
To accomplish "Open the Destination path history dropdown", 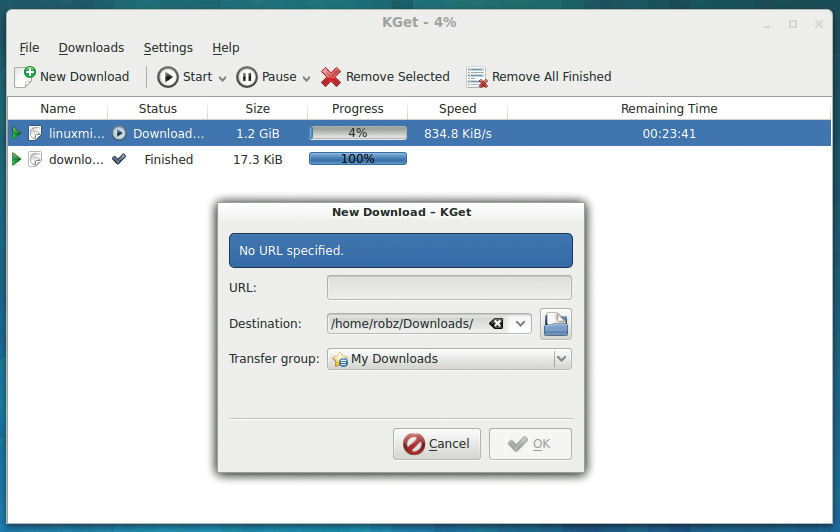I will 520,324.
